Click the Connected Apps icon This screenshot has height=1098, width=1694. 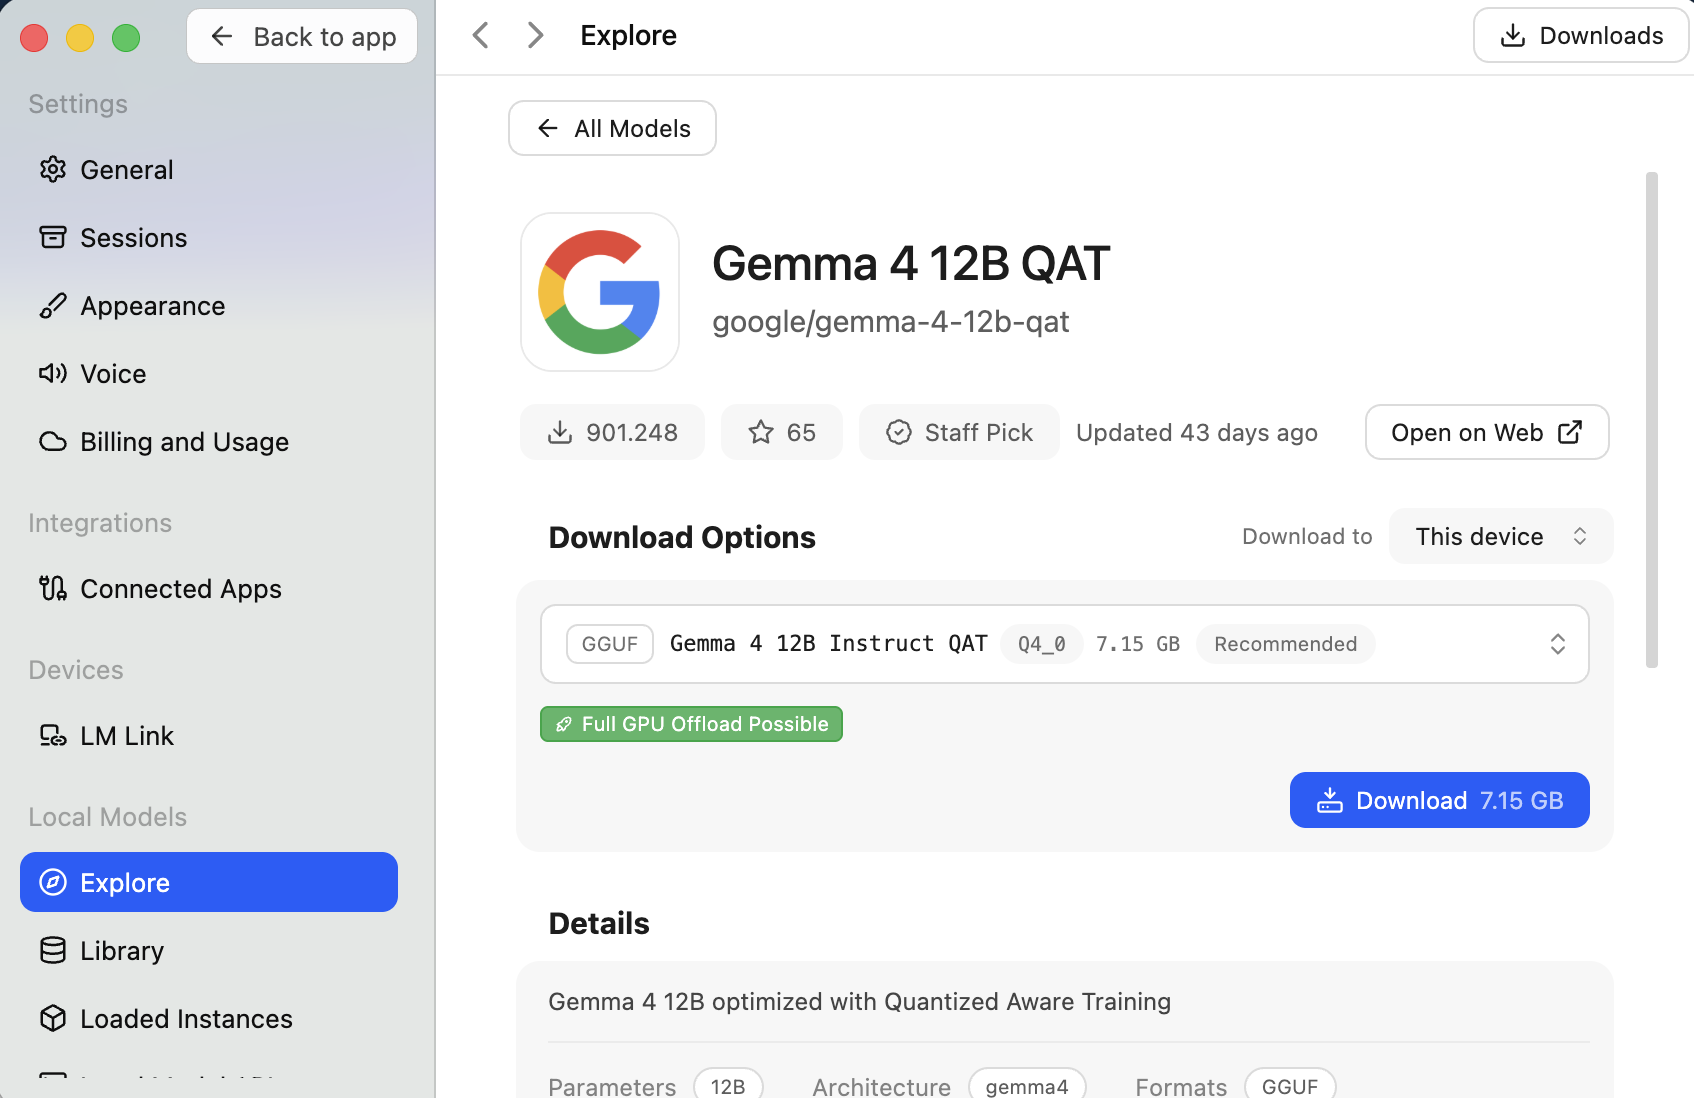pos(53,589)
